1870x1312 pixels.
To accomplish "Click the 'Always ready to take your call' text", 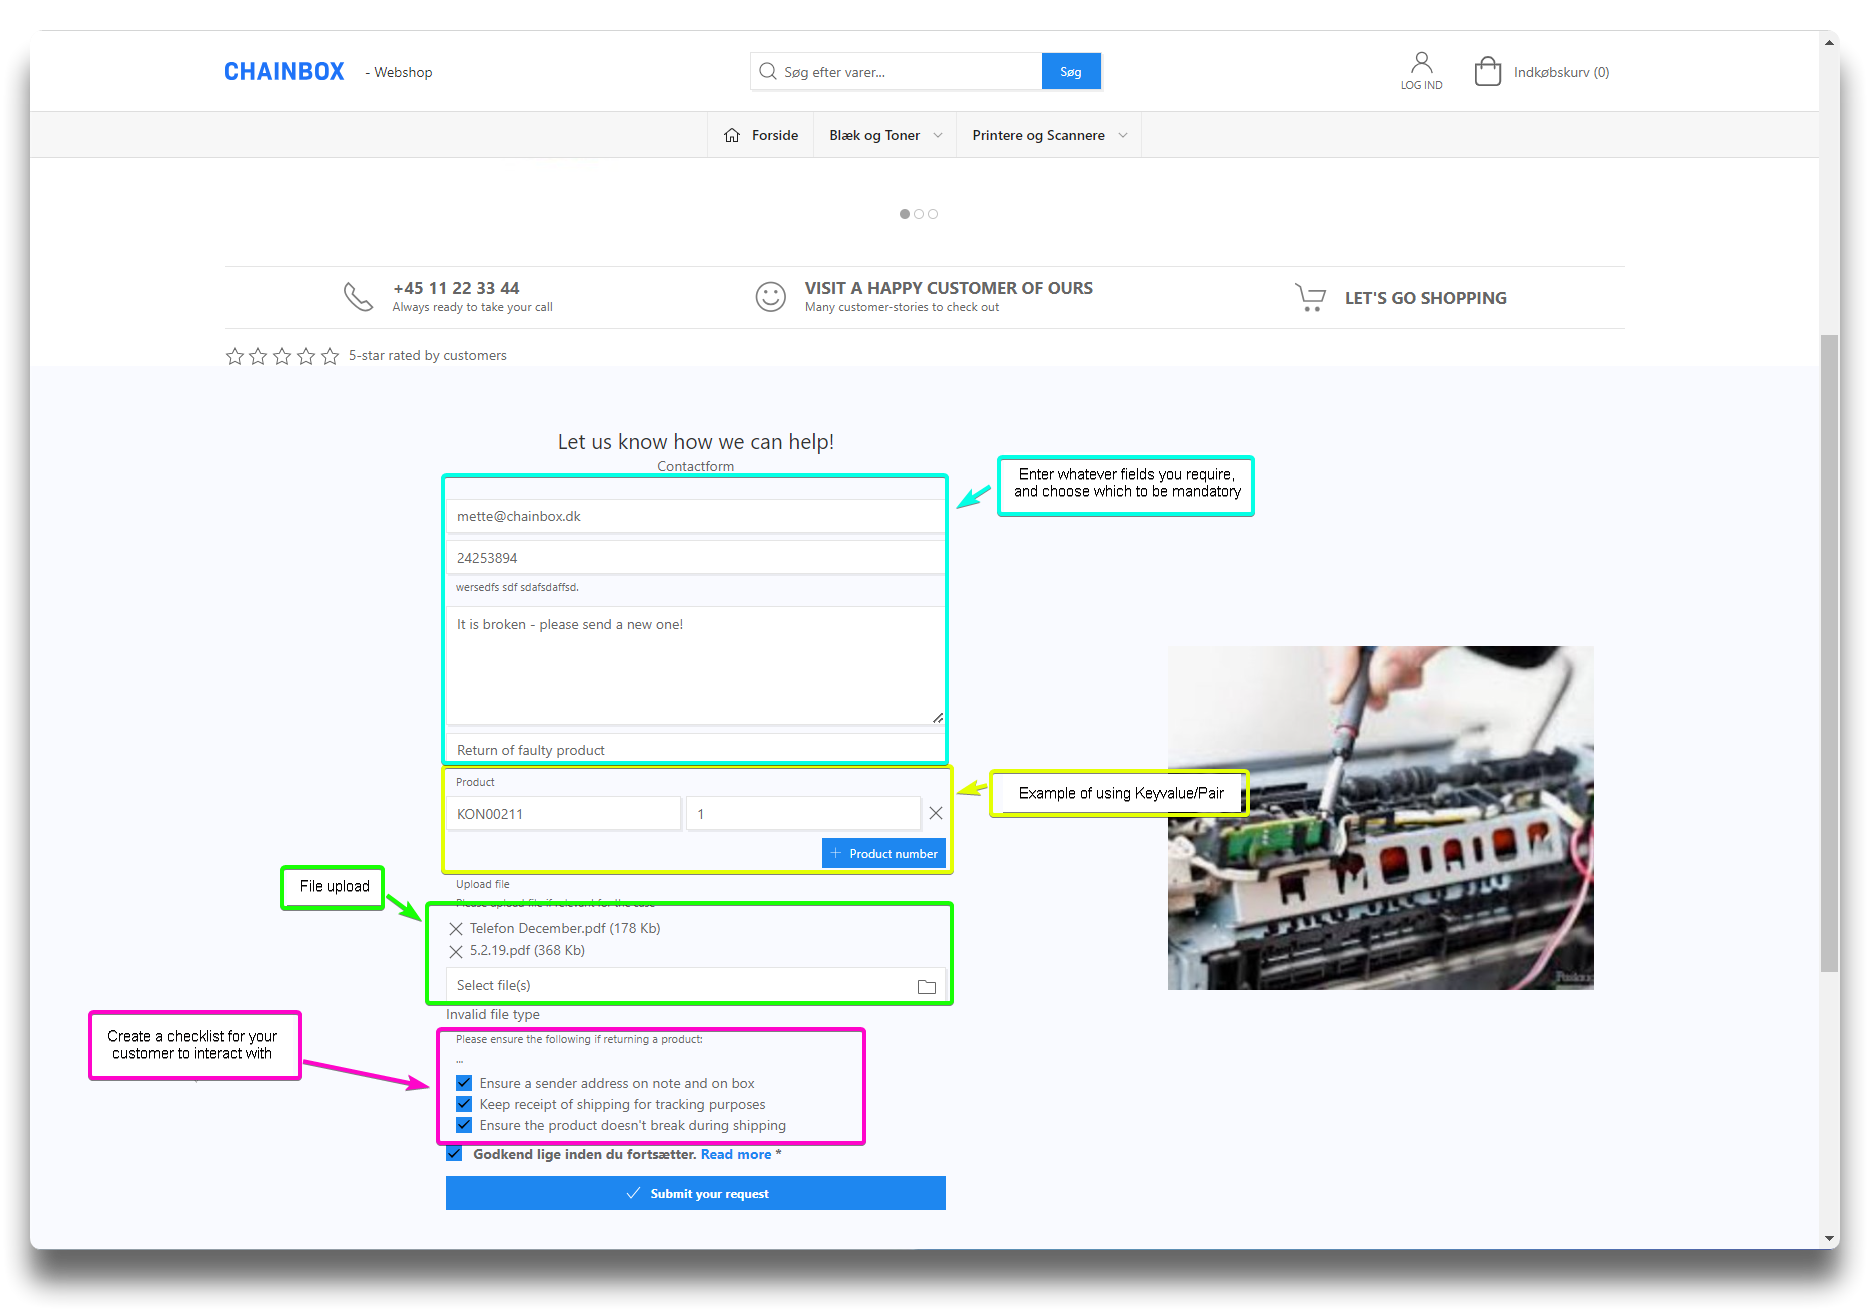I will pos(472,307).
